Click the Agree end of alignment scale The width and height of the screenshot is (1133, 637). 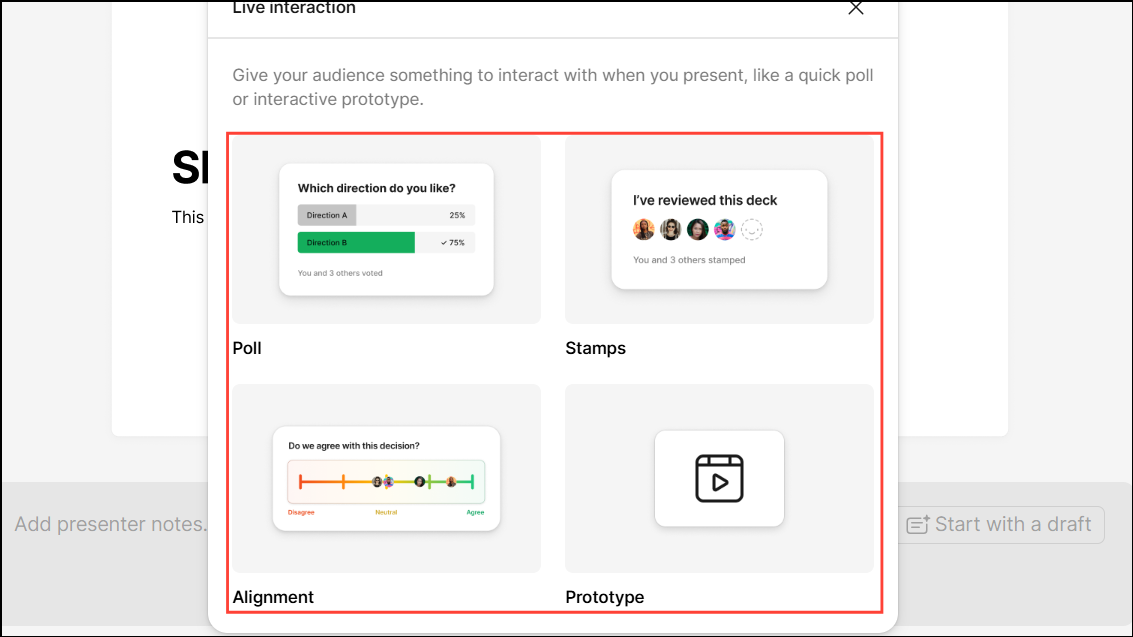click(x=475, y=512)
